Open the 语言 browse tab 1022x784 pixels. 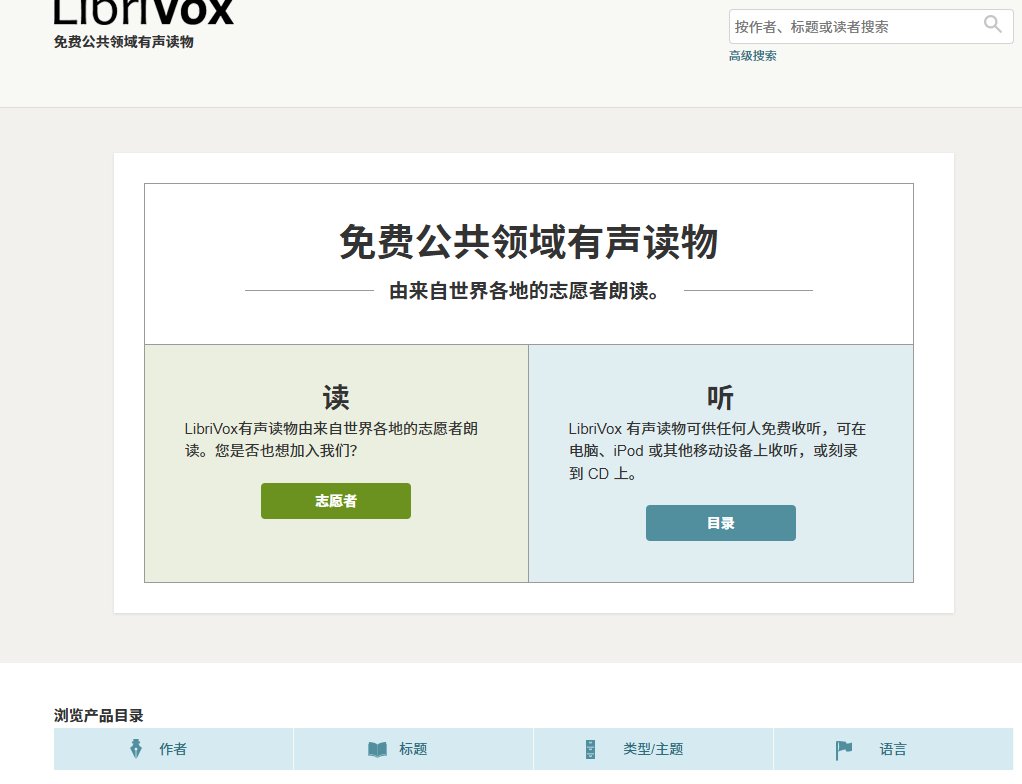893,749
